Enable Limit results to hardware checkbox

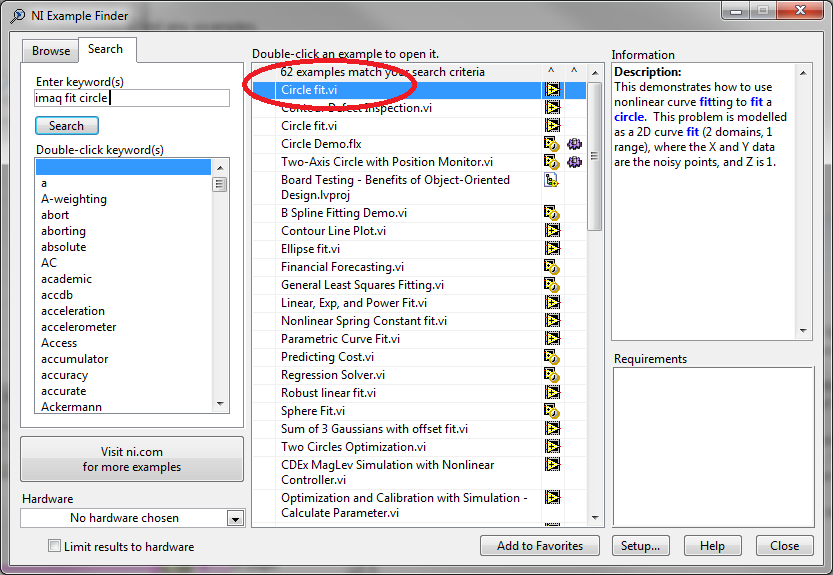tap(54, 546)
